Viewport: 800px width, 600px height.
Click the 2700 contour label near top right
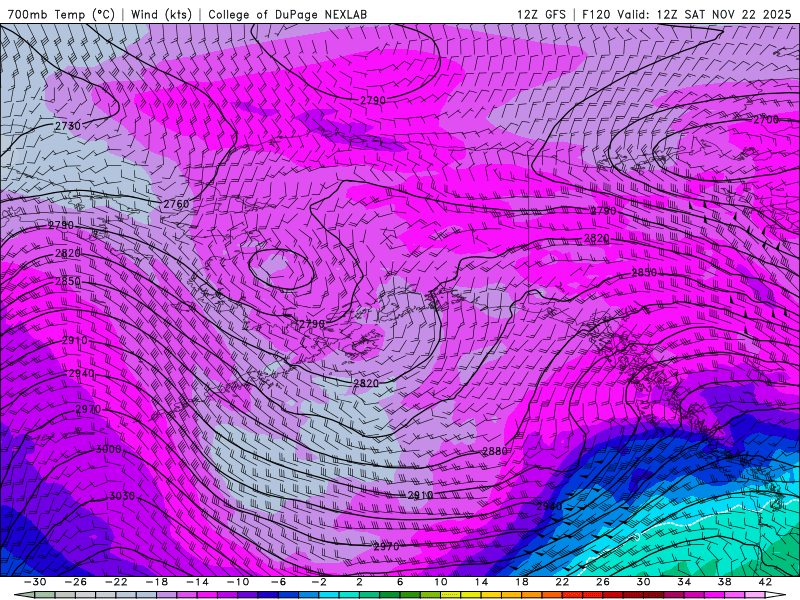[x=766, y=119]
